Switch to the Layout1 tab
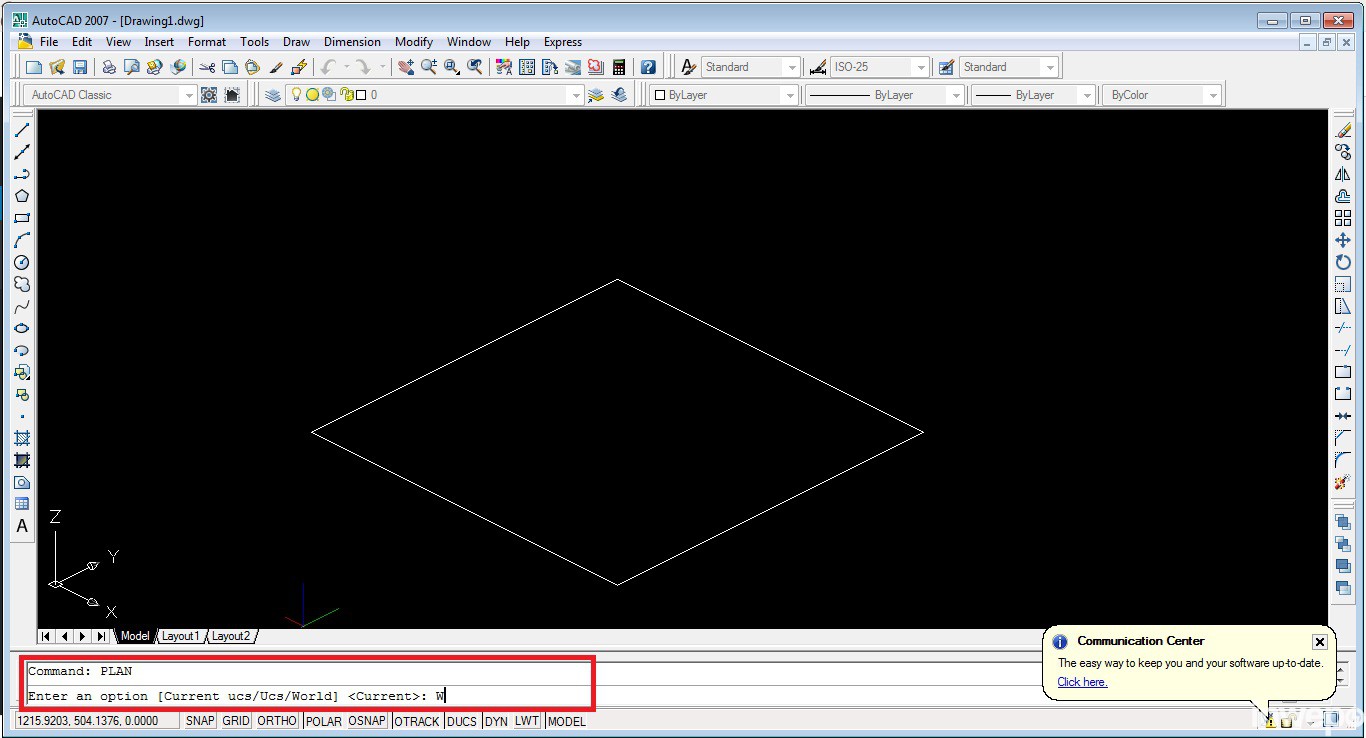 pyautogui.click(x=181, y=636)
